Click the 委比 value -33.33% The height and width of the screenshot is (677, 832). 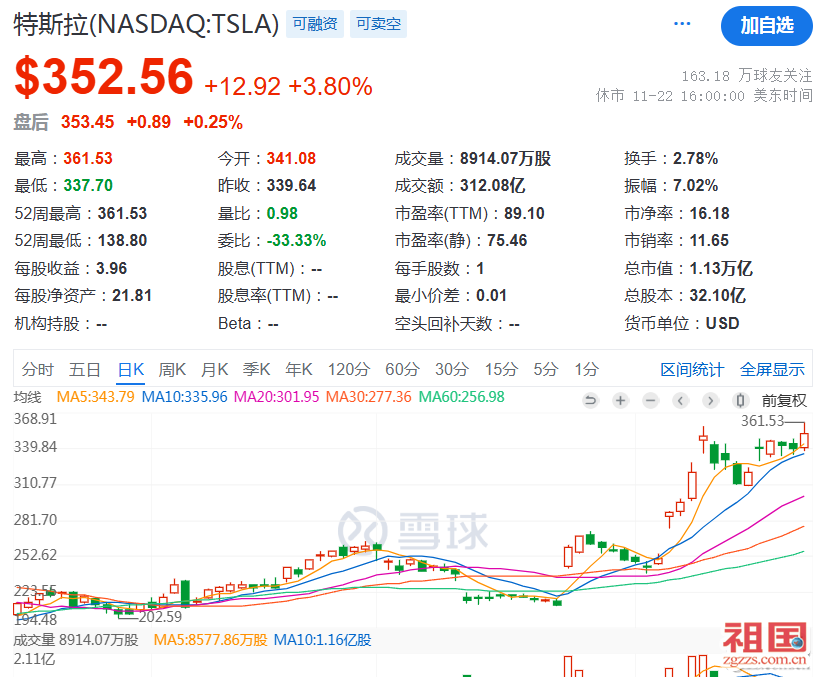(297, 241)
